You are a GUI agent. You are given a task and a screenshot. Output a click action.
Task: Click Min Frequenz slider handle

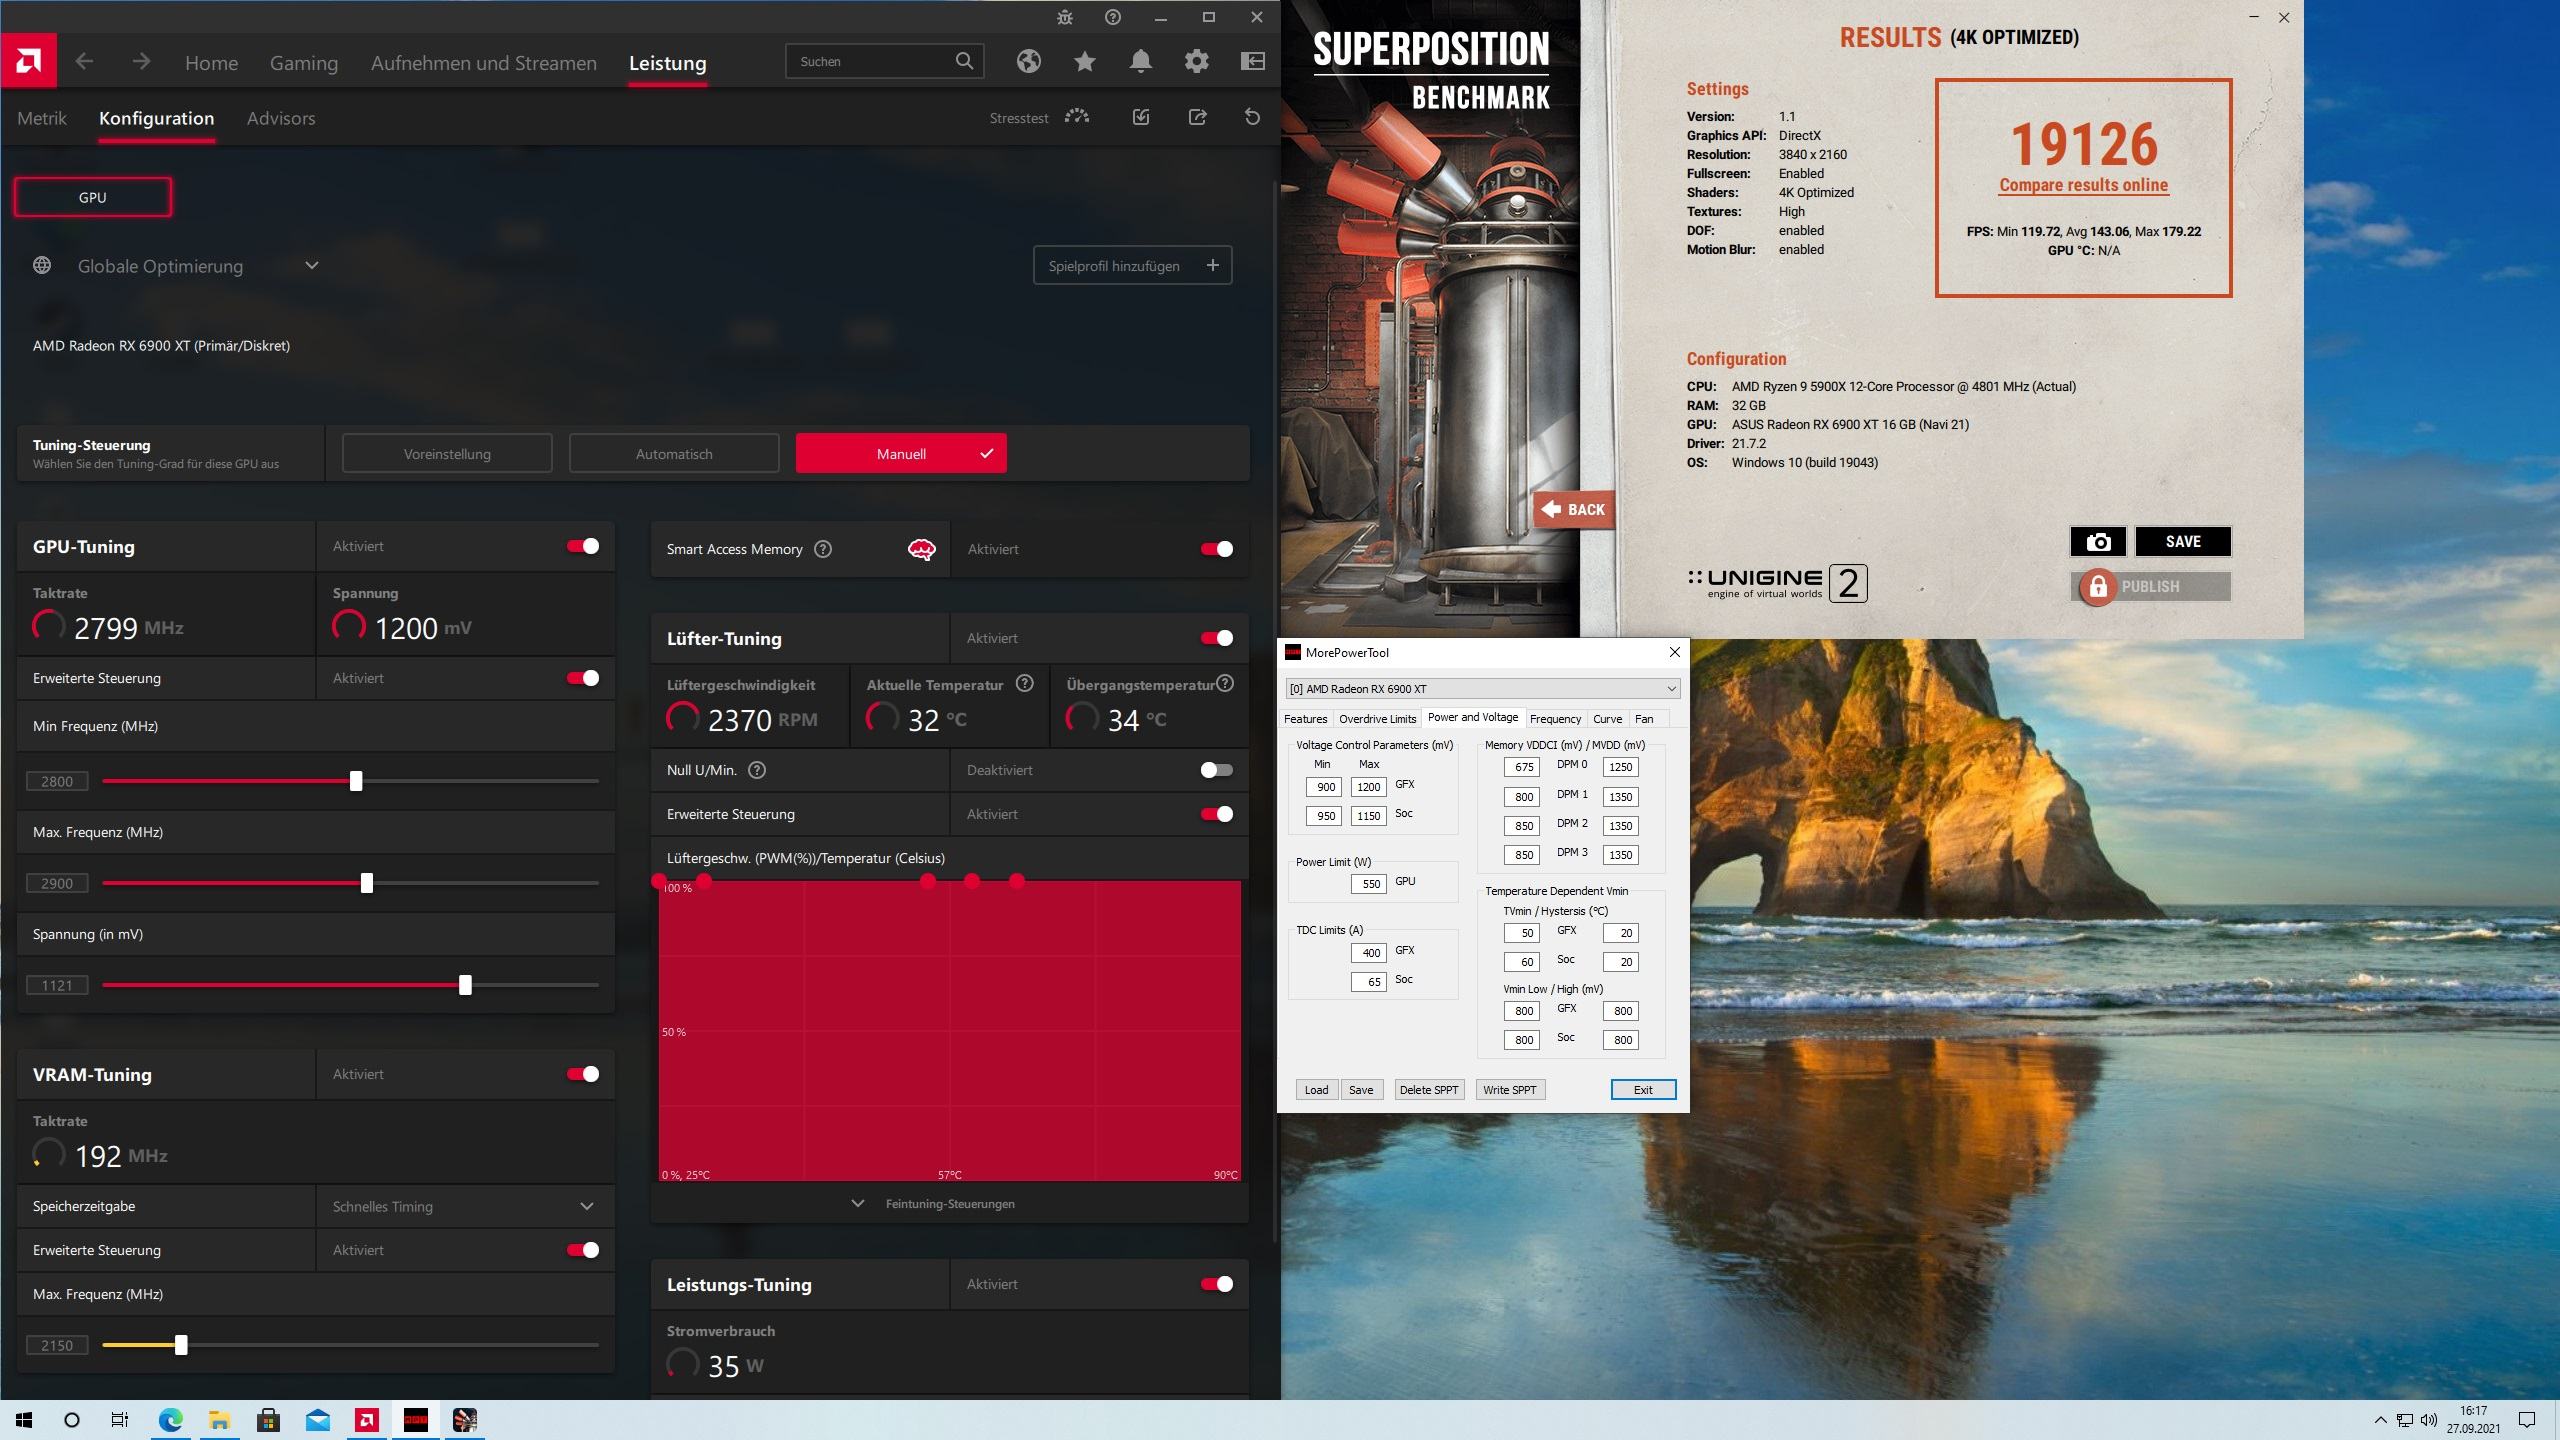click(356, 781)
